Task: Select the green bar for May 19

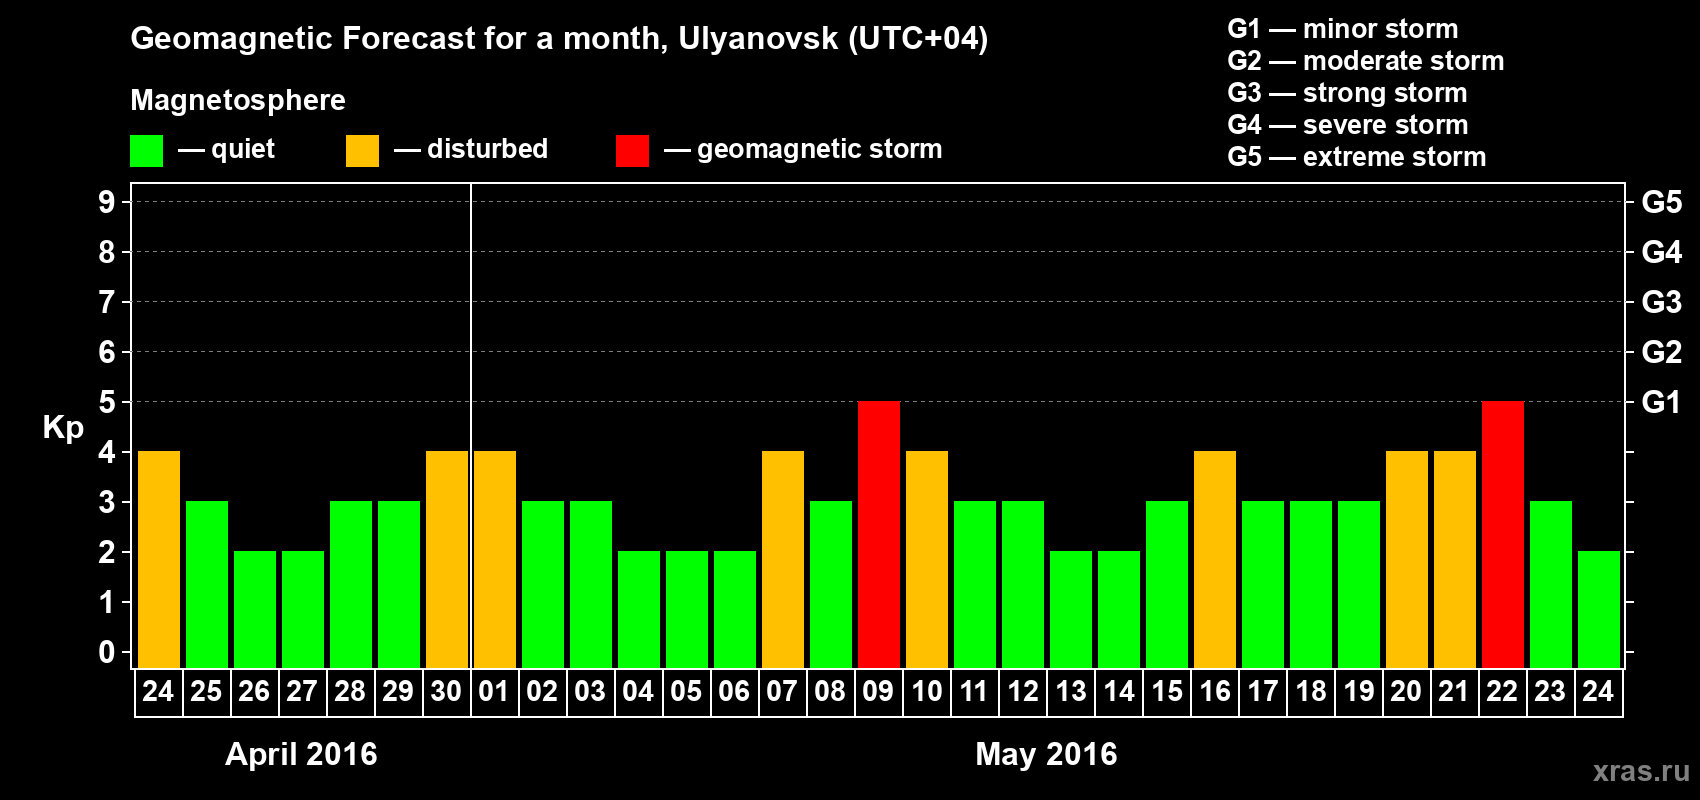Action: coord(1359,584)
